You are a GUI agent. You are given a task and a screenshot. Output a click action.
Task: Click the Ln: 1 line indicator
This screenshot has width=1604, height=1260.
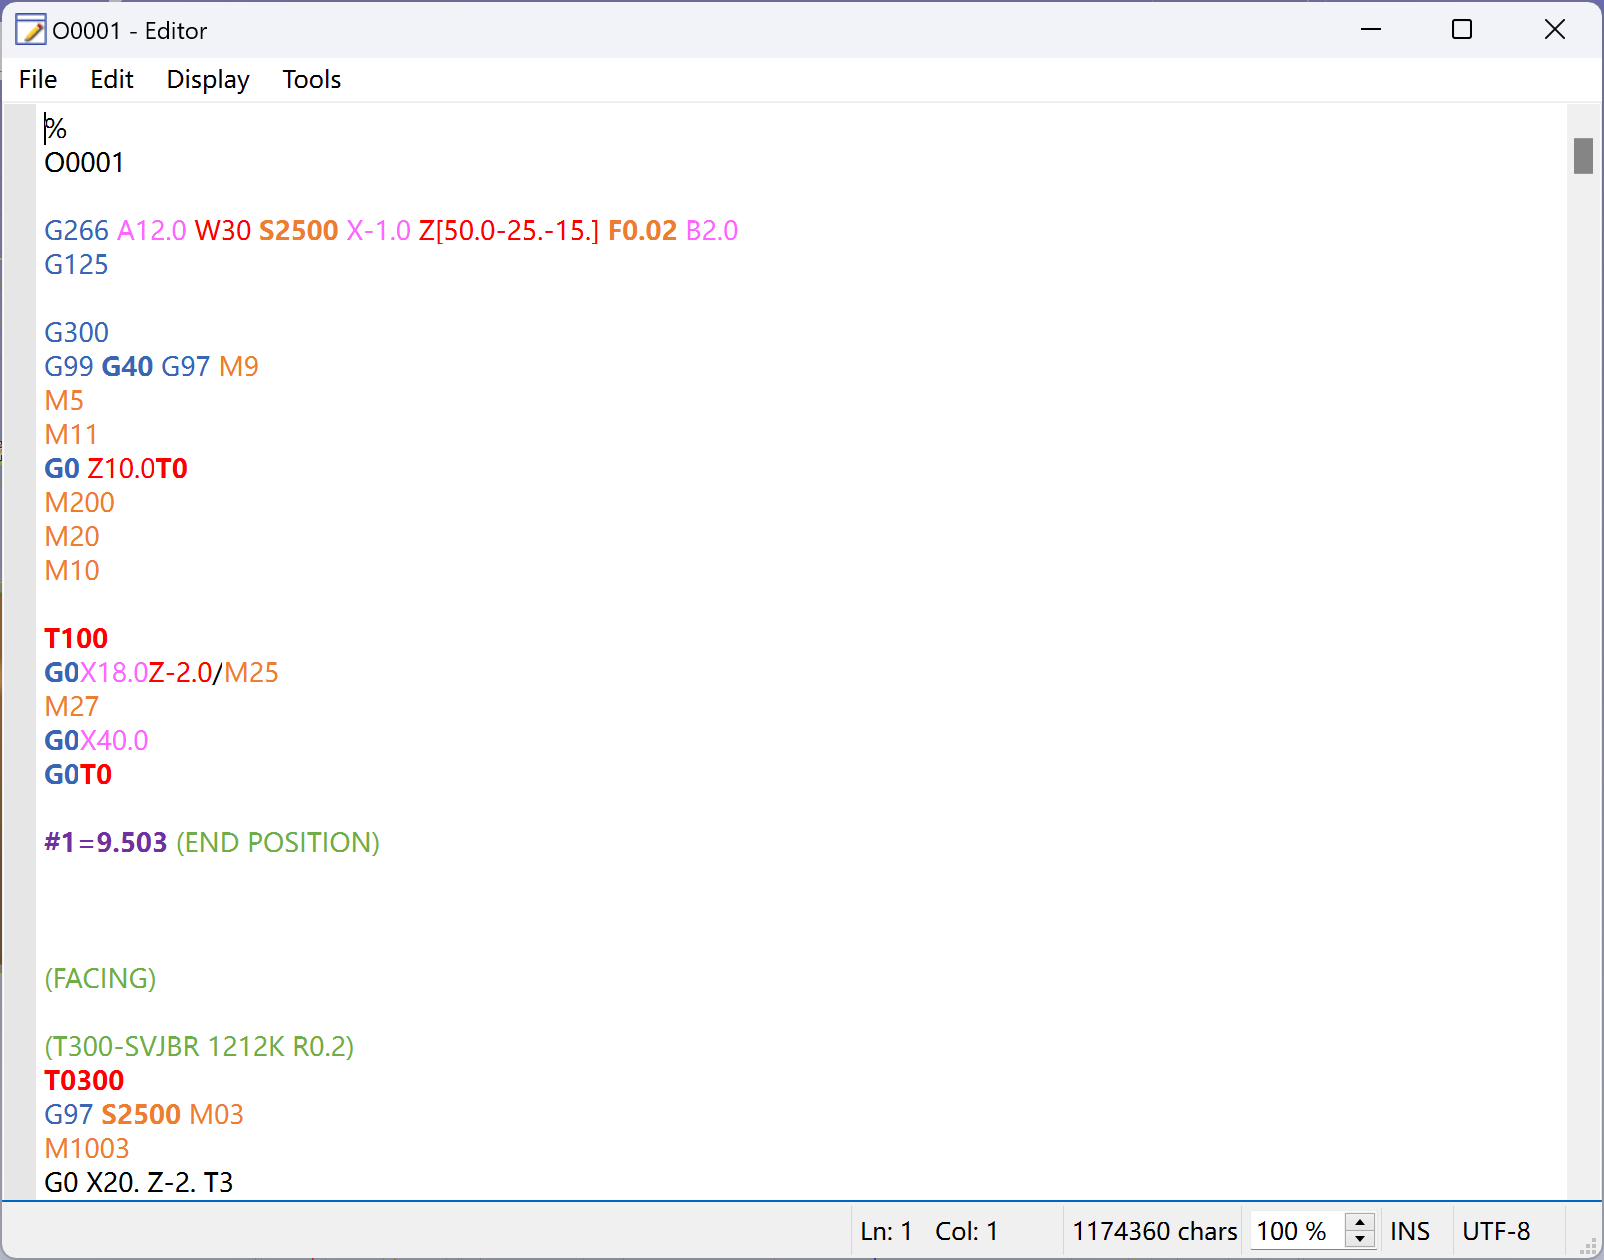[x=886, y=1231]
